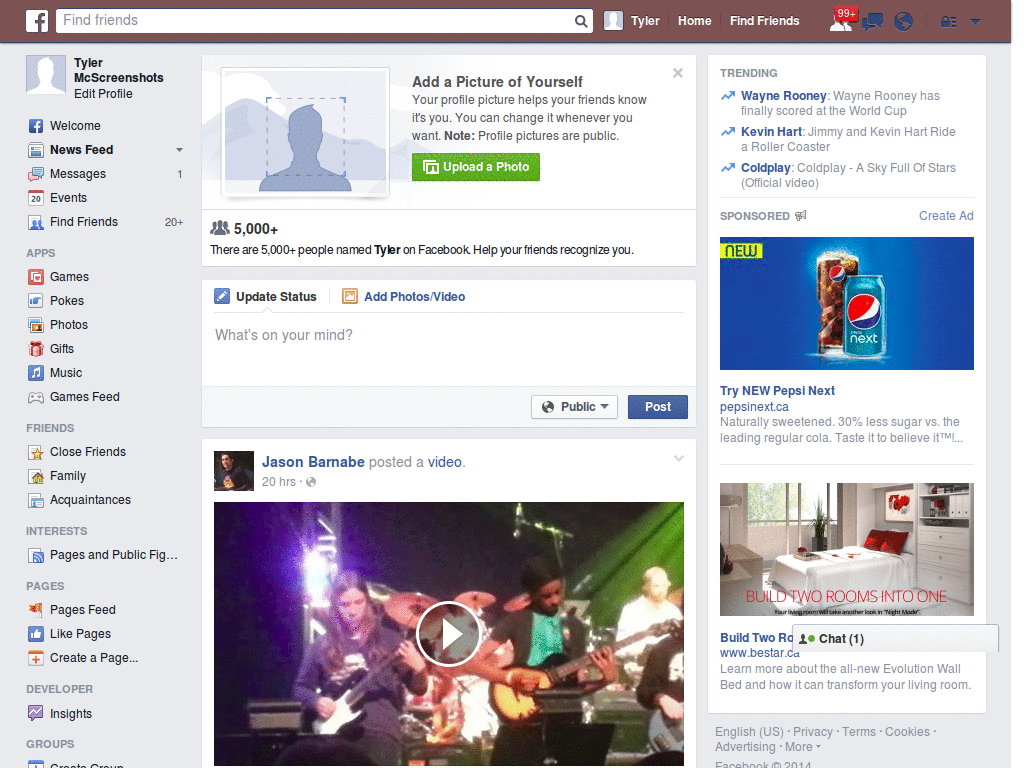Viewport: 1024px width, 768px height.
Task: Open privacy shortcuts lock icon
Action: coord(948,22)
